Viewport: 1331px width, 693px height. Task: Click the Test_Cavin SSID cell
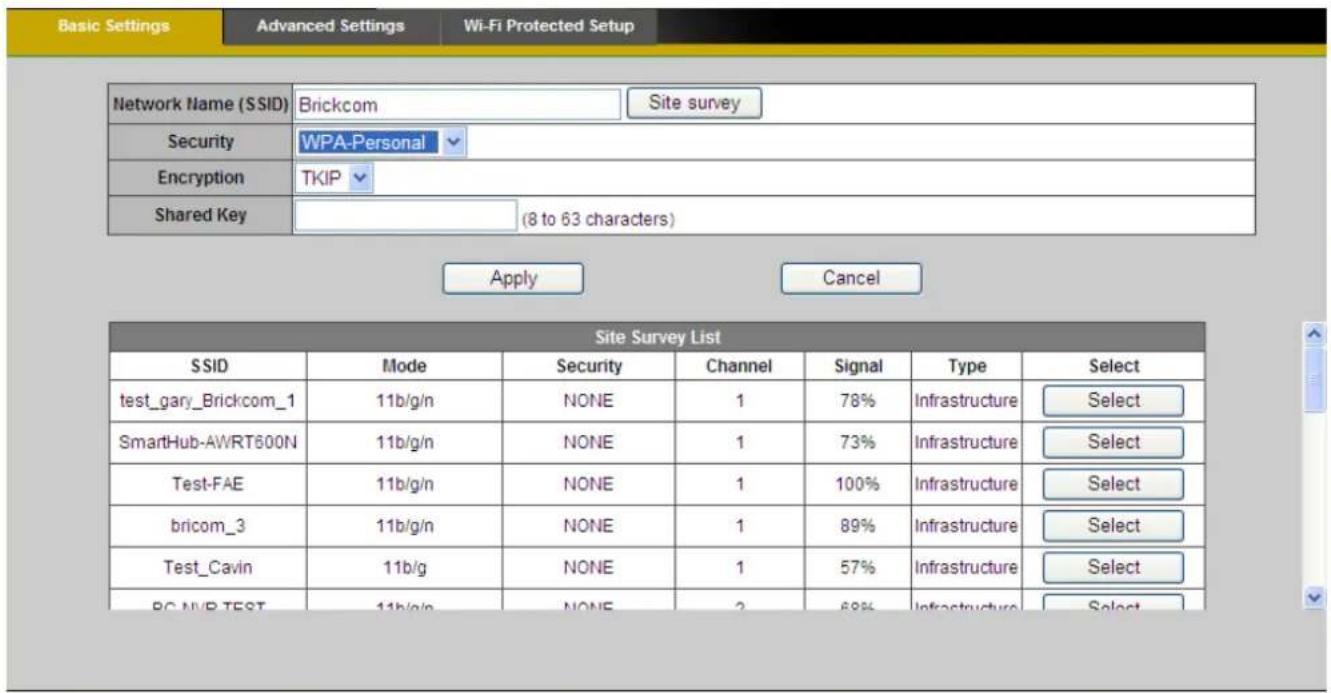click(x=208, y=568)
